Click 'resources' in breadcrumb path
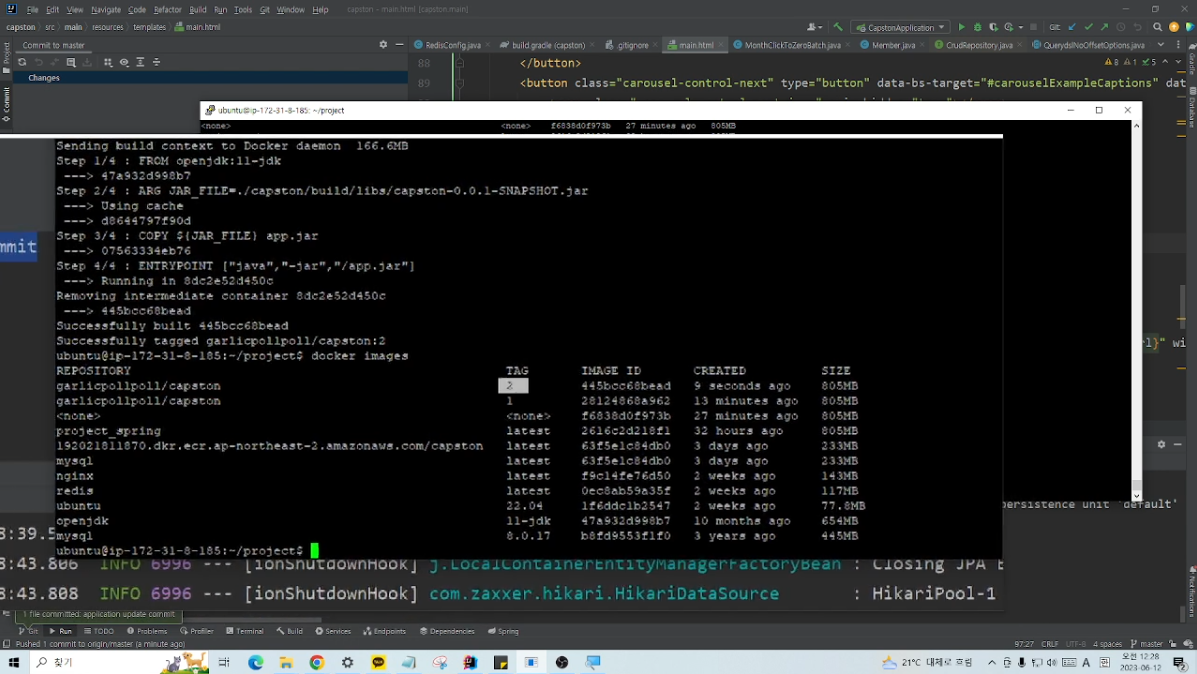The width and height of the screenshot is (1197, 674). [108, 27]
